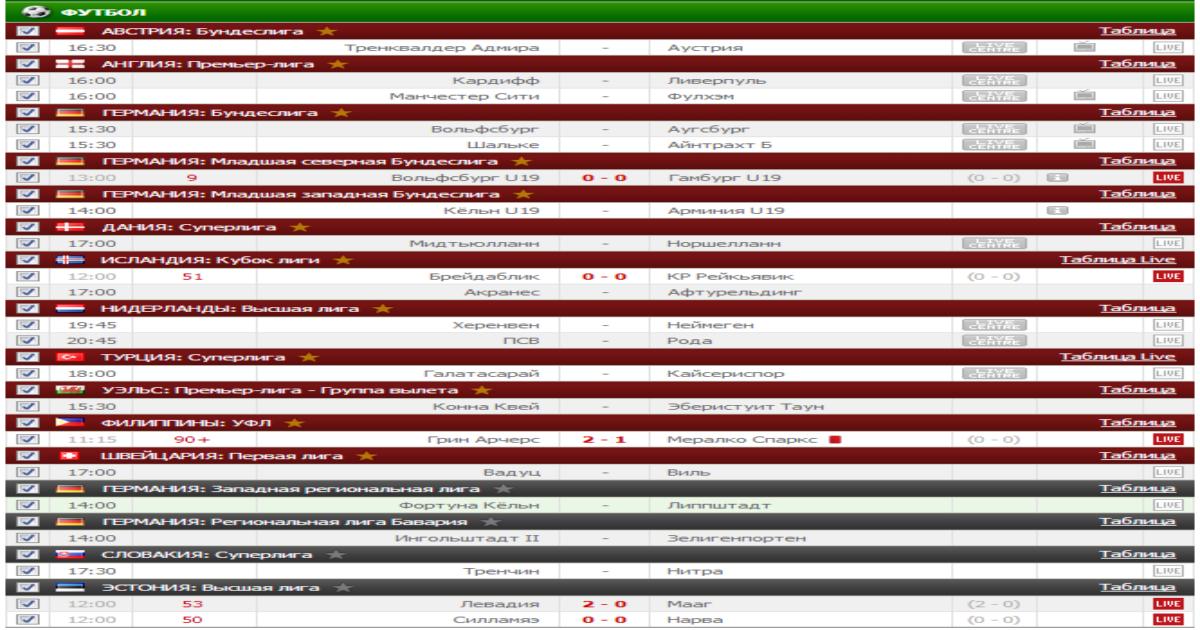Uncheck the АВСТРИЯ: Бундеслига league checkbox
Screen dimensions: 1200x630
pos(27,31)
